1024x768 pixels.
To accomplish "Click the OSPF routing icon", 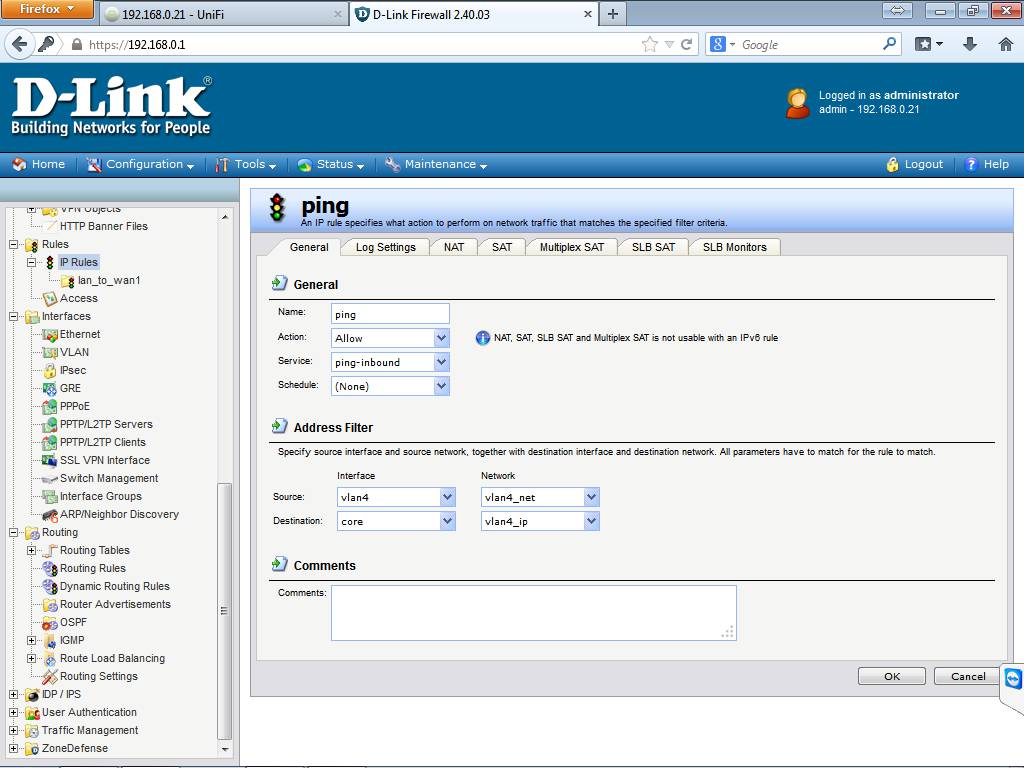I will coord(50,622).
